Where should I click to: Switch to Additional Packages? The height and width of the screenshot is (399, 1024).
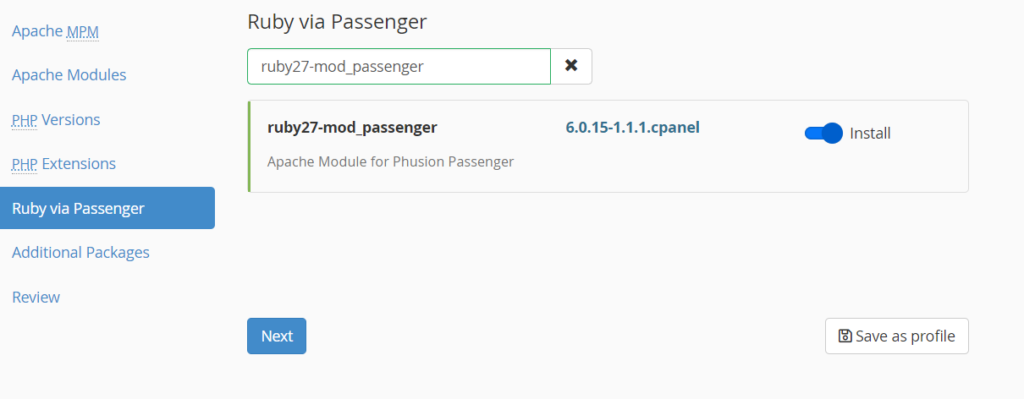(81, 252)
